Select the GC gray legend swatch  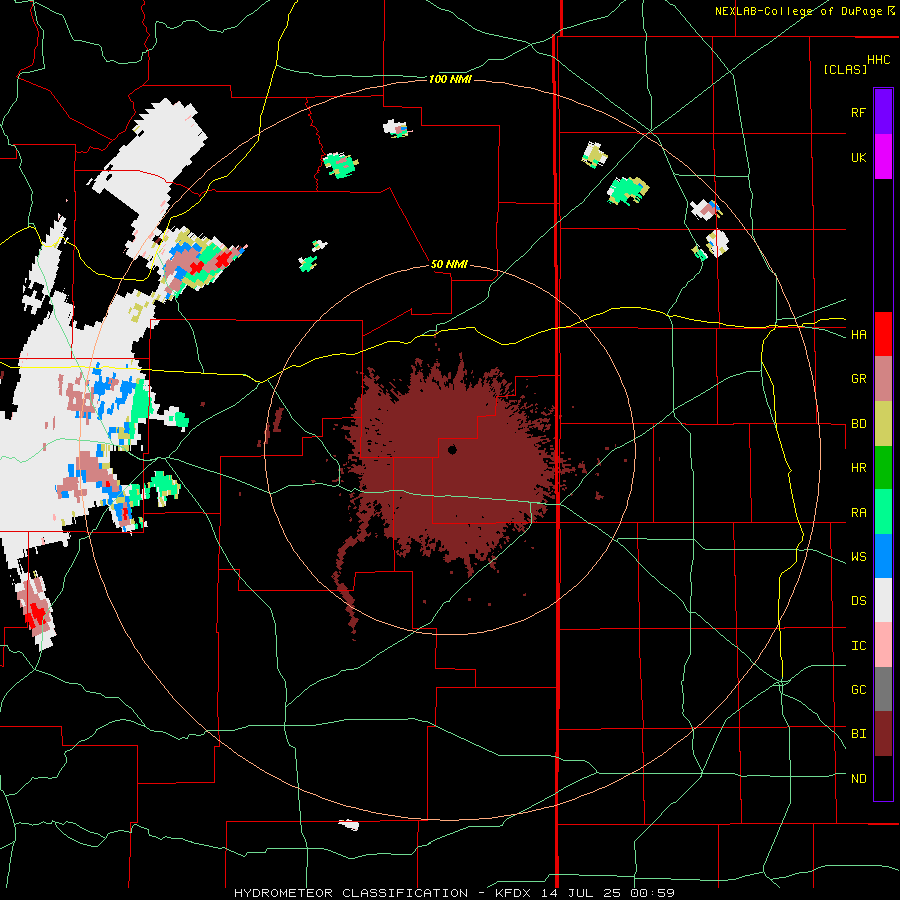(x=883, y=689)
